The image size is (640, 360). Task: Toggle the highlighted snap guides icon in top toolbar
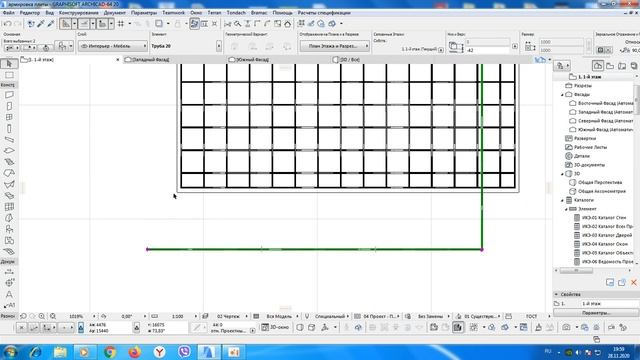[194, 24]
